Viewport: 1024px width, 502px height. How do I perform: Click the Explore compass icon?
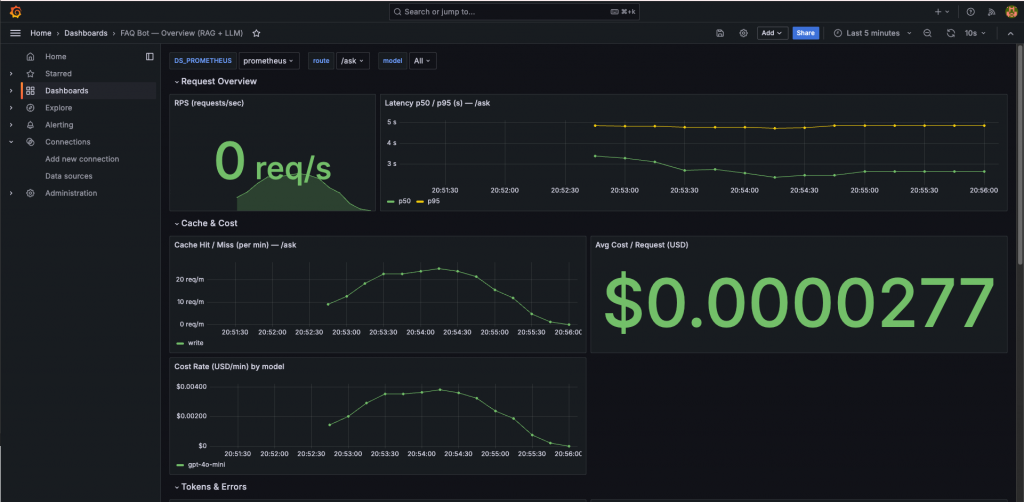coord(30,108)
